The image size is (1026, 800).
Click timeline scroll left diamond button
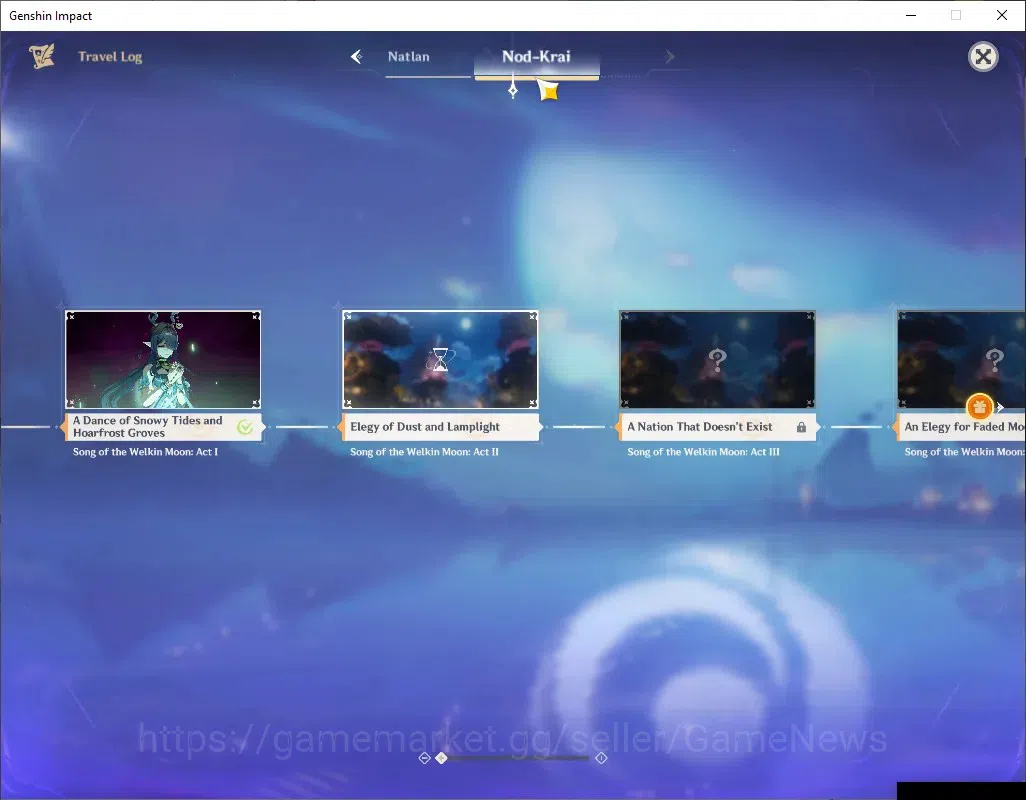(x=424, y=757)
